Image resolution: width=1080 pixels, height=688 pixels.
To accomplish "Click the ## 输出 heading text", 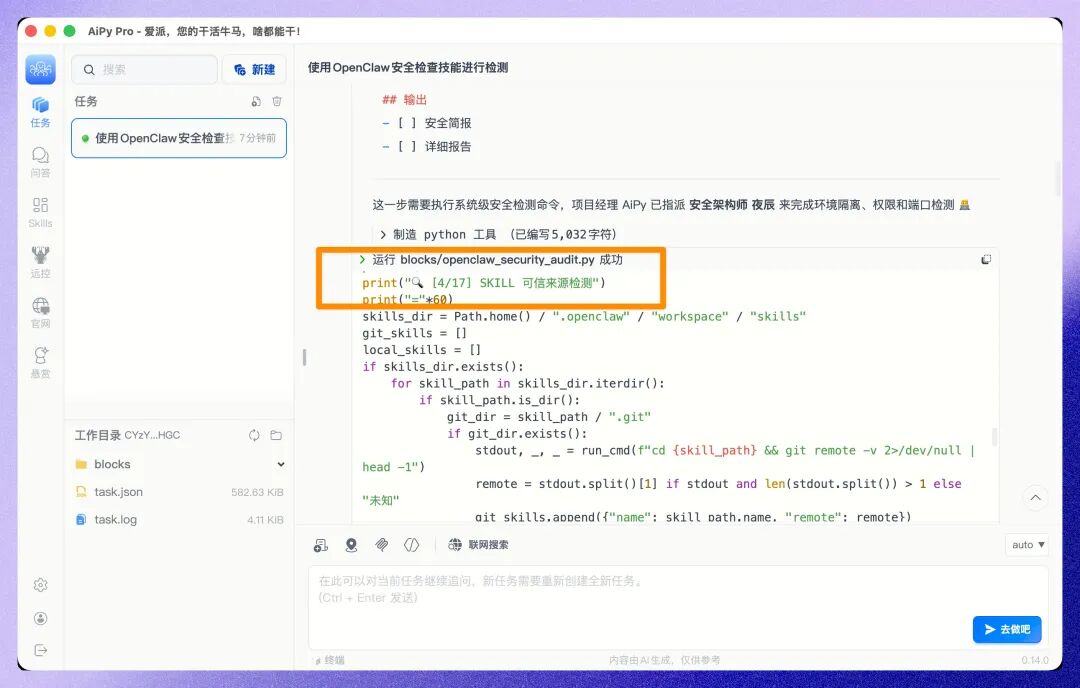I will pyautogui.click(x=404, y=100).
